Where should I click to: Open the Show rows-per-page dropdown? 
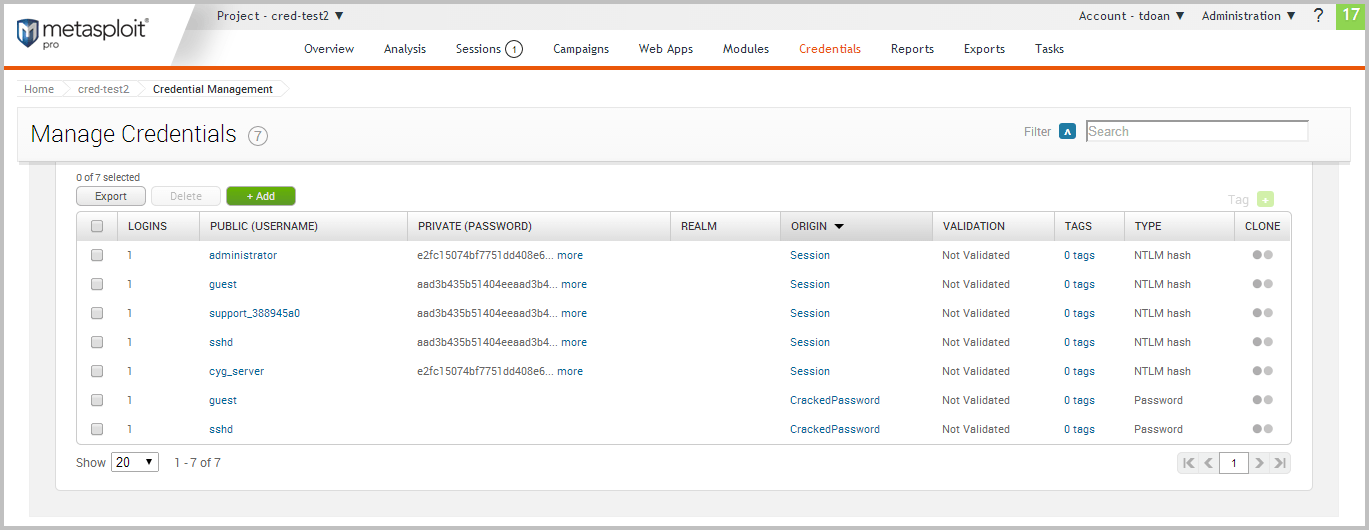[x=135, y=462]
